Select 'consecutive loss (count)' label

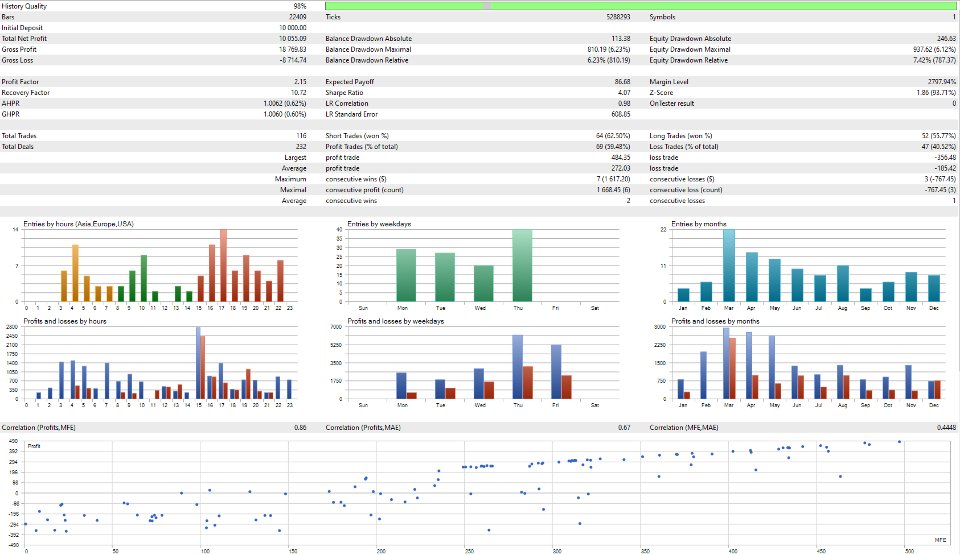(x=686, y=190)
